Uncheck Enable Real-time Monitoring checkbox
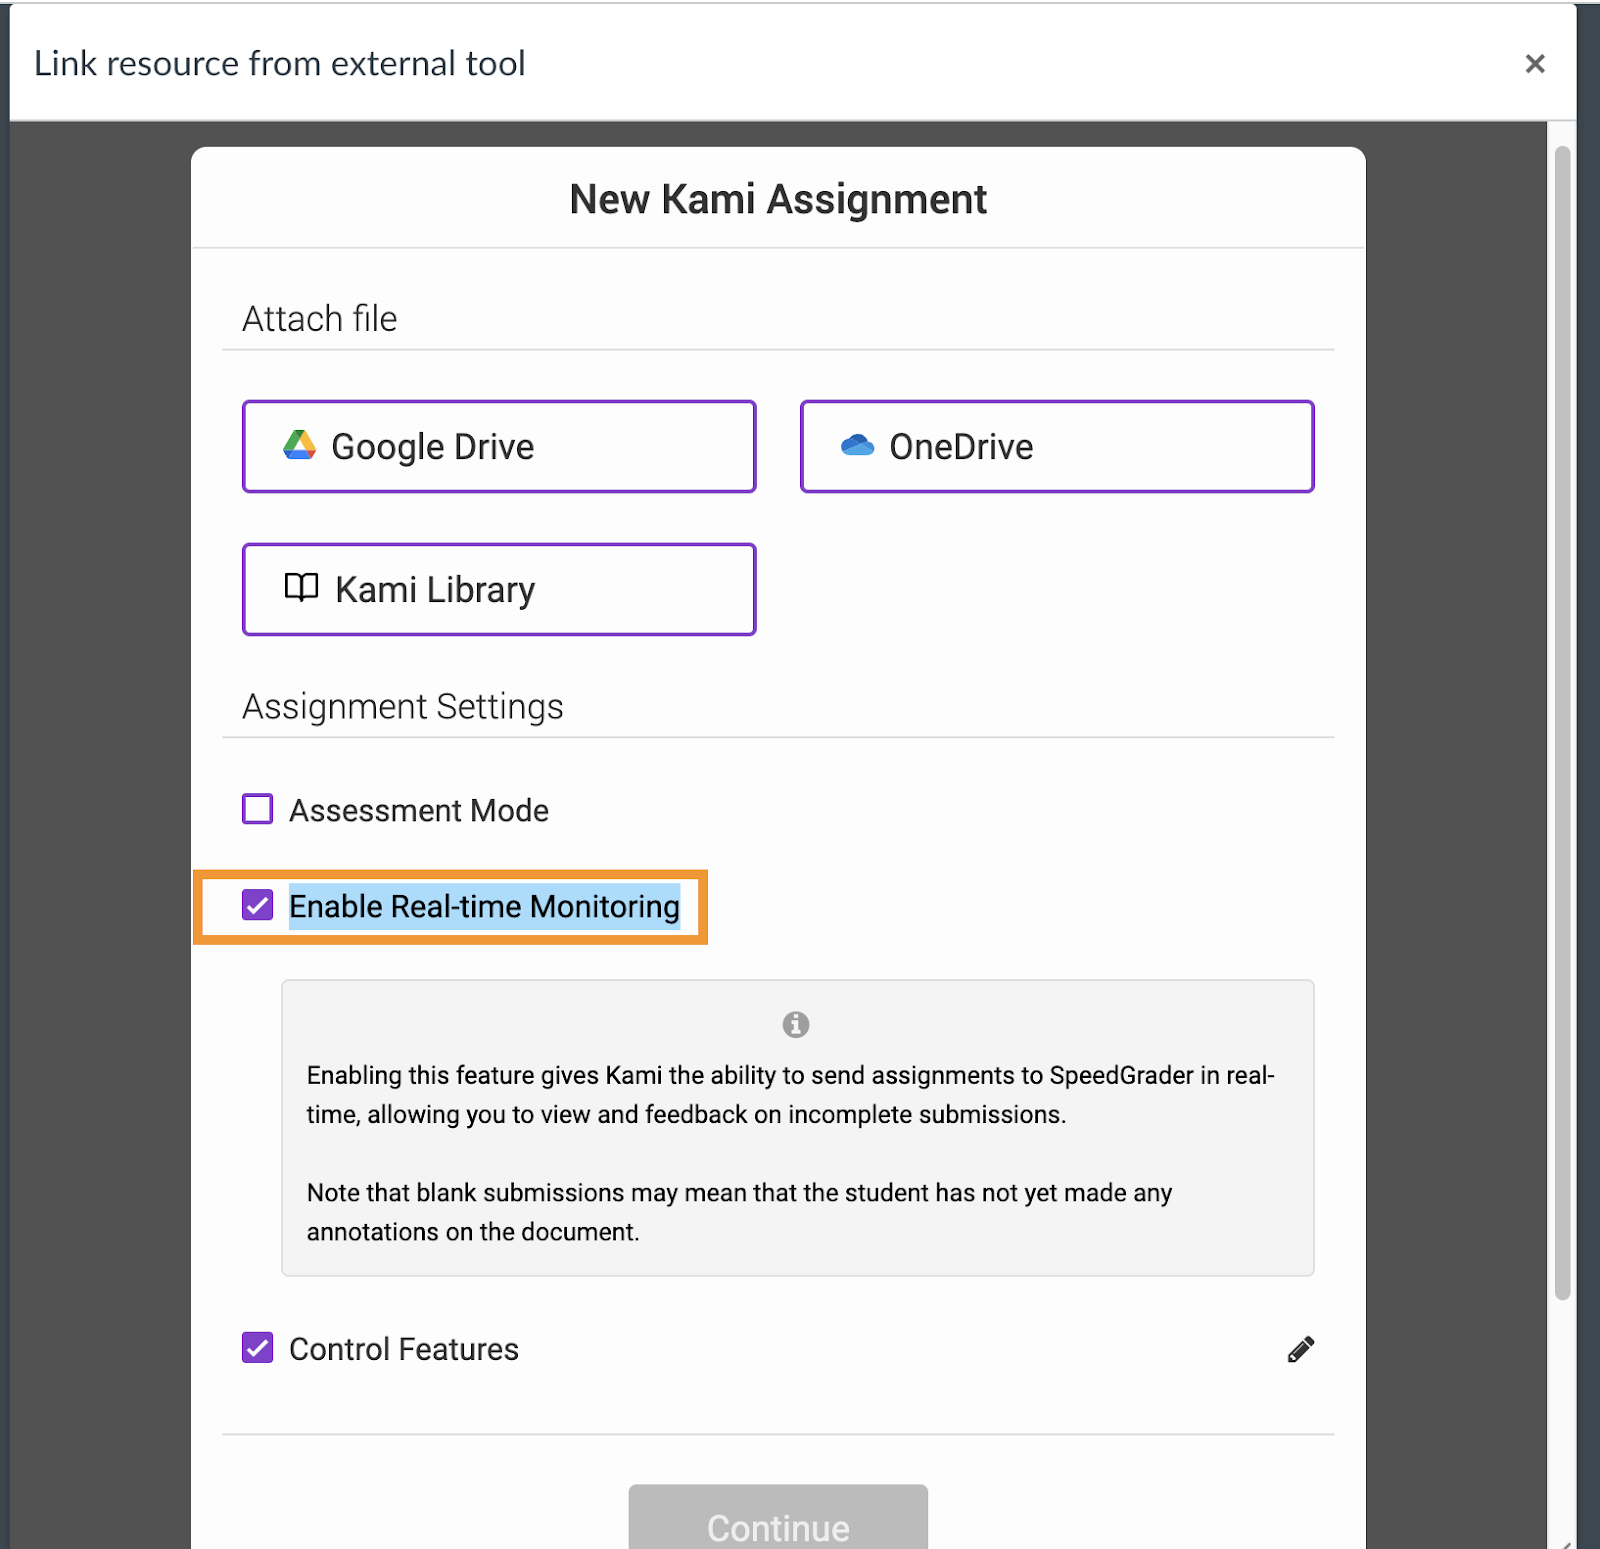1600x1549 pixels. point(258,905)
